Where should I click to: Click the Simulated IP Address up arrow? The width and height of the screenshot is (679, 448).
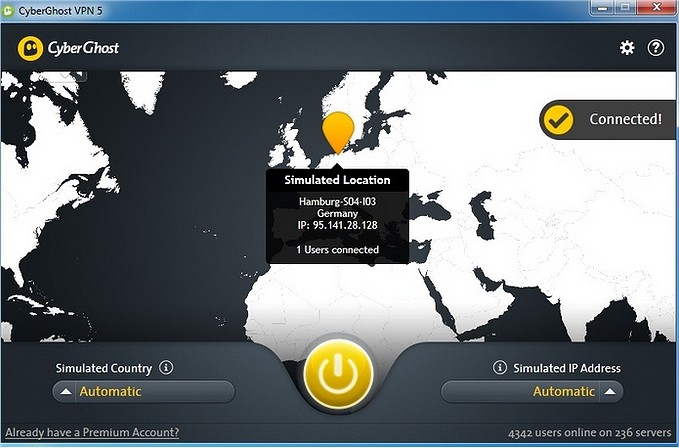pos(610,392)
